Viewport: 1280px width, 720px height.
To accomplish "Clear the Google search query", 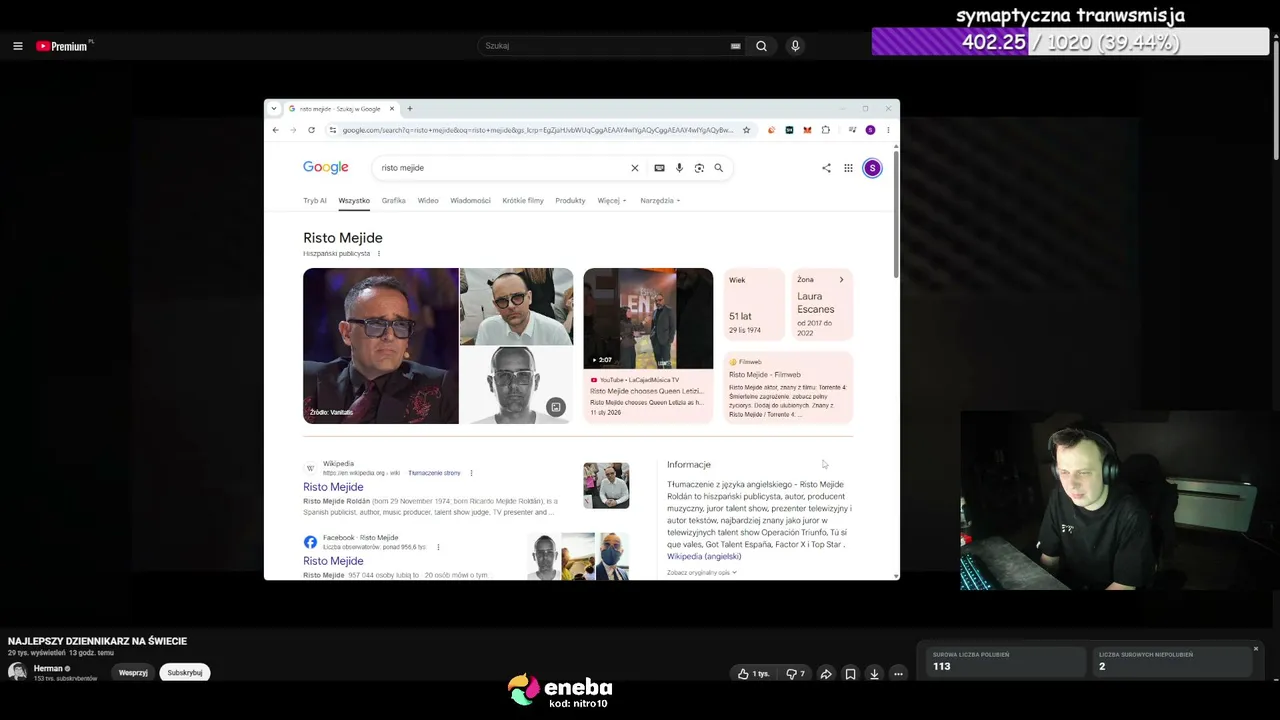I will click(634, 168).
